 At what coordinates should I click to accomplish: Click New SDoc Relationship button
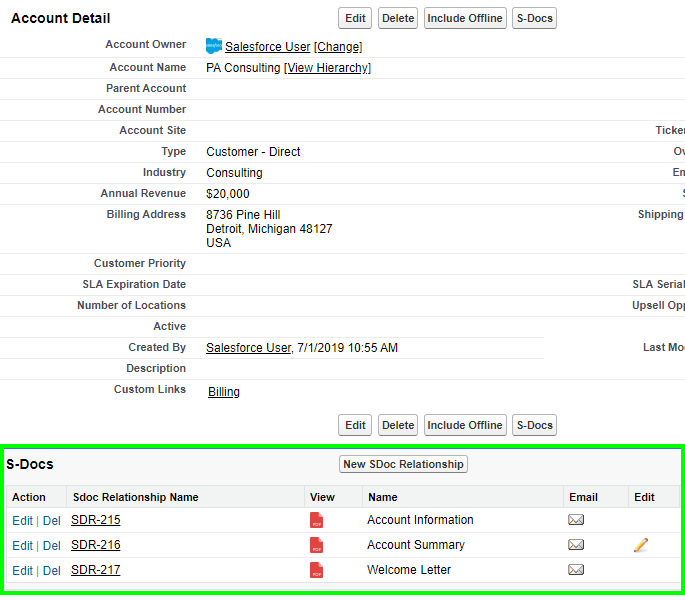[x=403, y=464]
